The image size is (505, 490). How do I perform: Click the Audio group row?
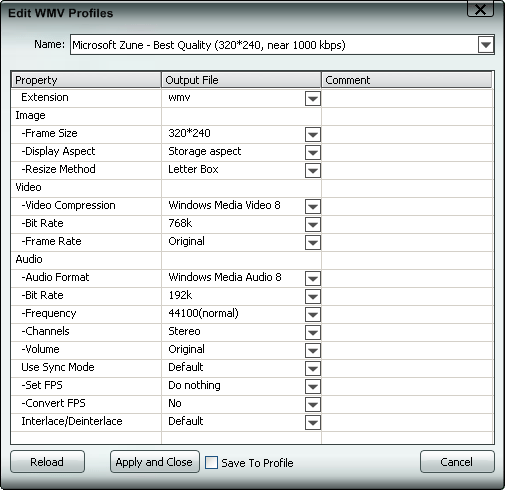[x=252, y=260]
